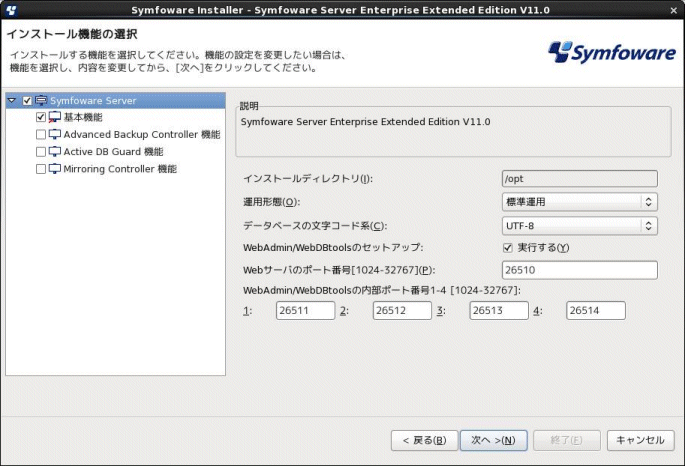Collapse the Symfoware Server tree node

point(12,100)
